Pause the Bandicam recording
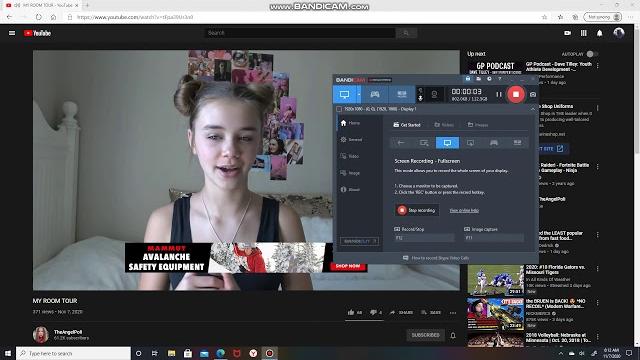 tap(499, 94)
